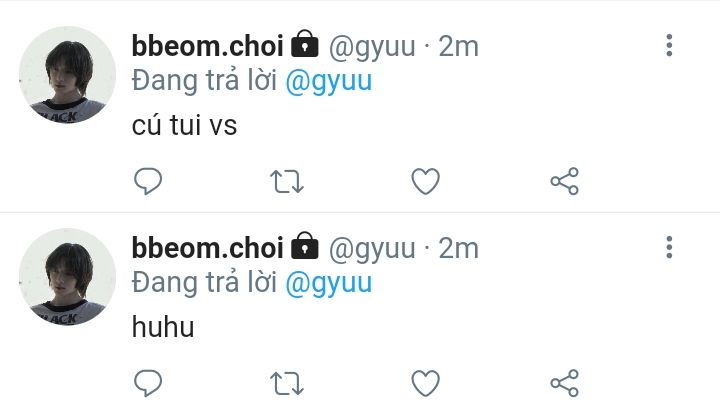
Task: Open the "huhu" tweet text
Action: click(163, 326)
